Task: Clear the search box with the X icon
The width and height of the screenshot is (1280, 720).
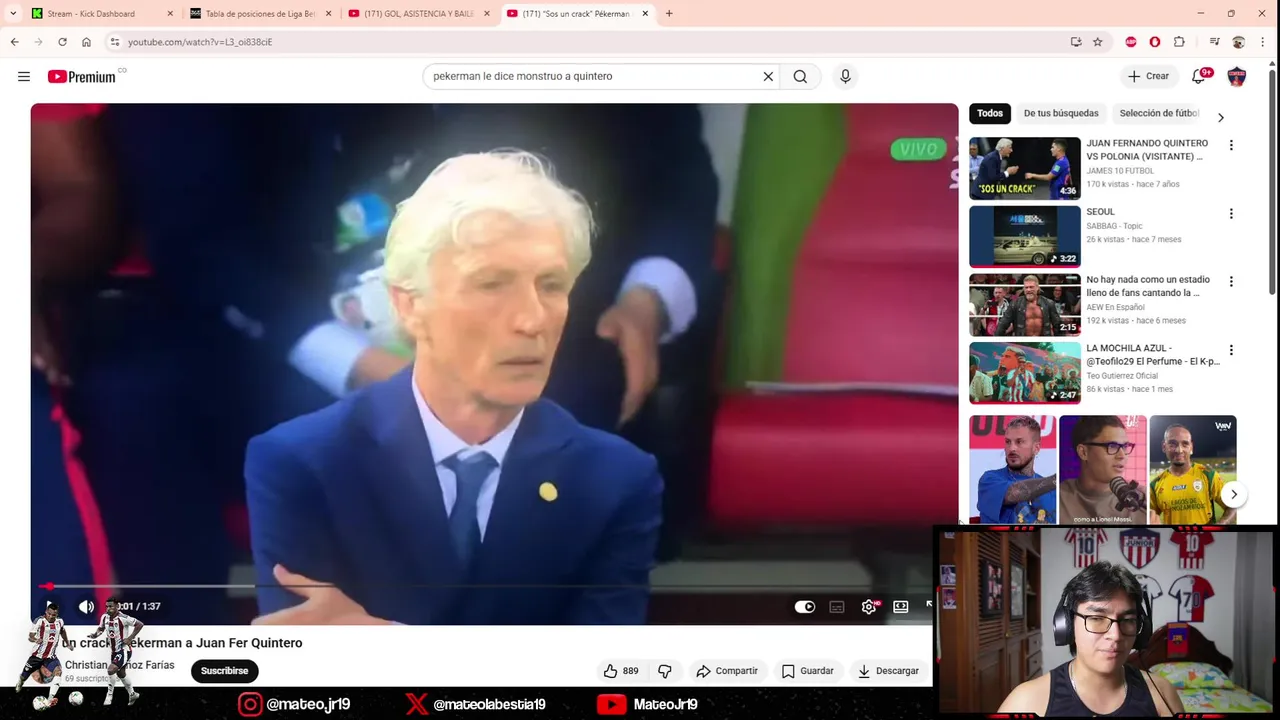Action: 768,76
